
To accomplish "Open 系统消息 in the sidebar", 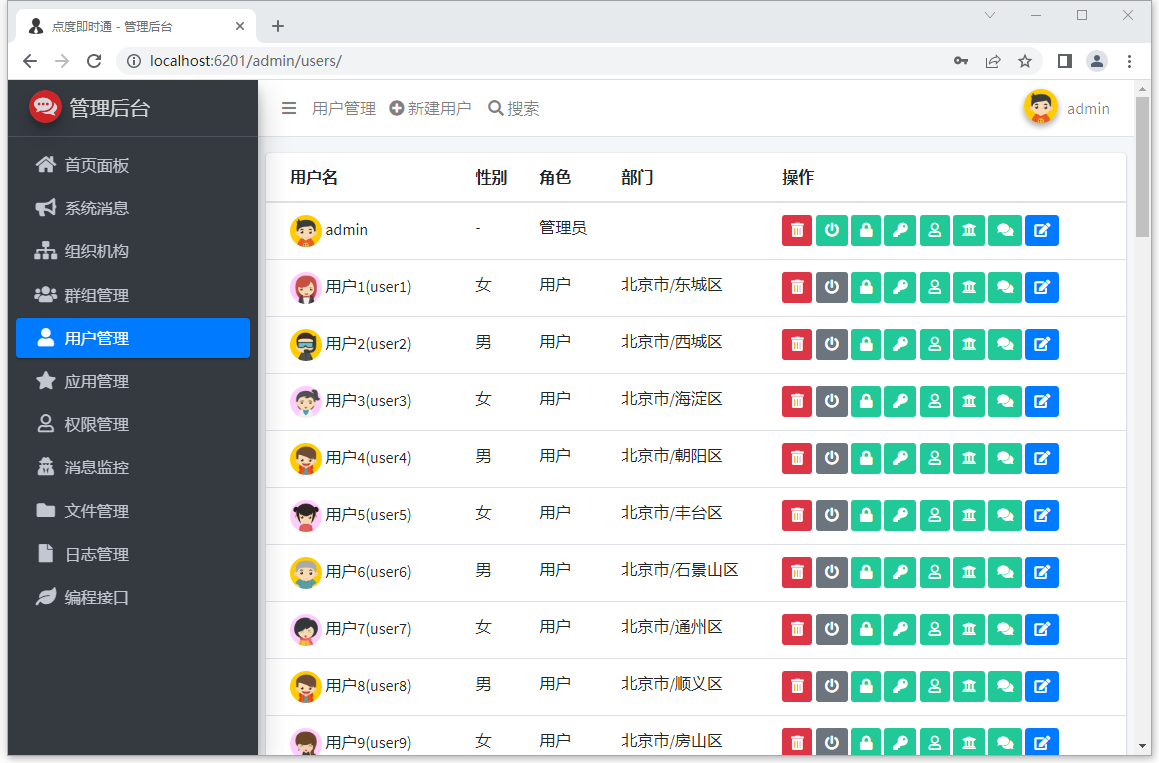I will pos(133,208).
